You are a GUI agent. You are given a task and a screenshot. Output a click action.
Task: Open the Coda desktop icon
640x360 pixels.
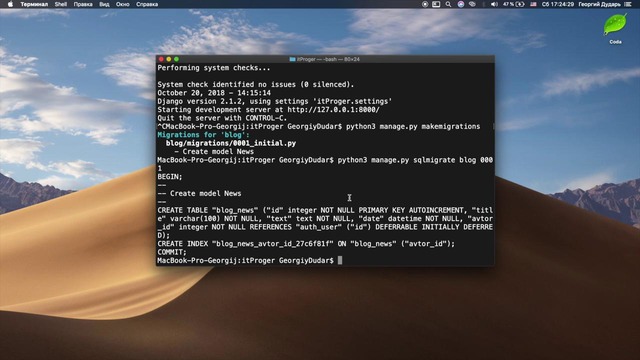615,28
